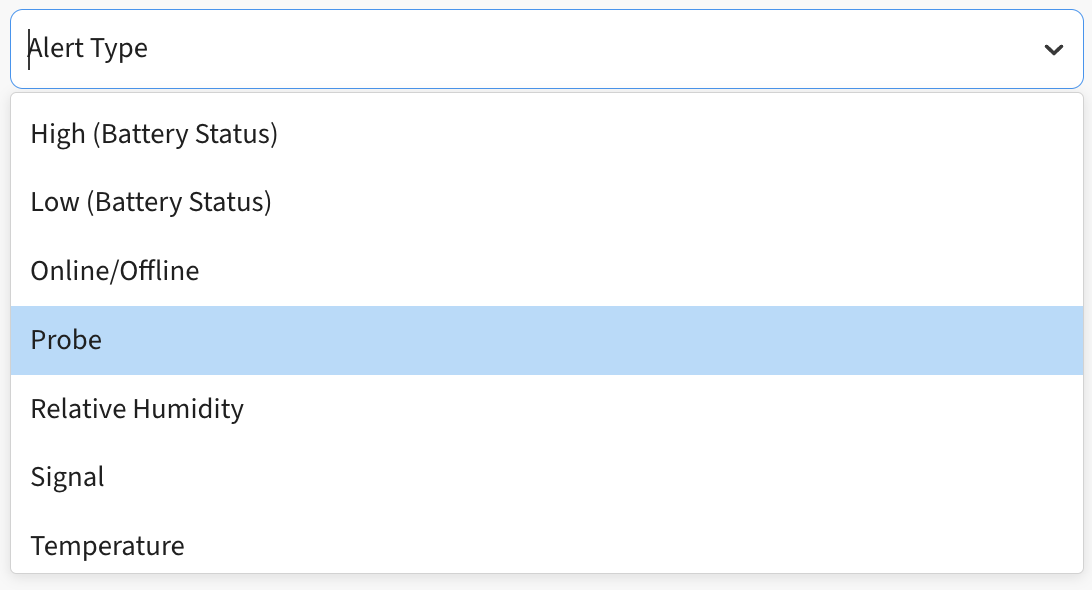Select the Low (Battery Status) option
1092x590 pixels.
point(151,202)
